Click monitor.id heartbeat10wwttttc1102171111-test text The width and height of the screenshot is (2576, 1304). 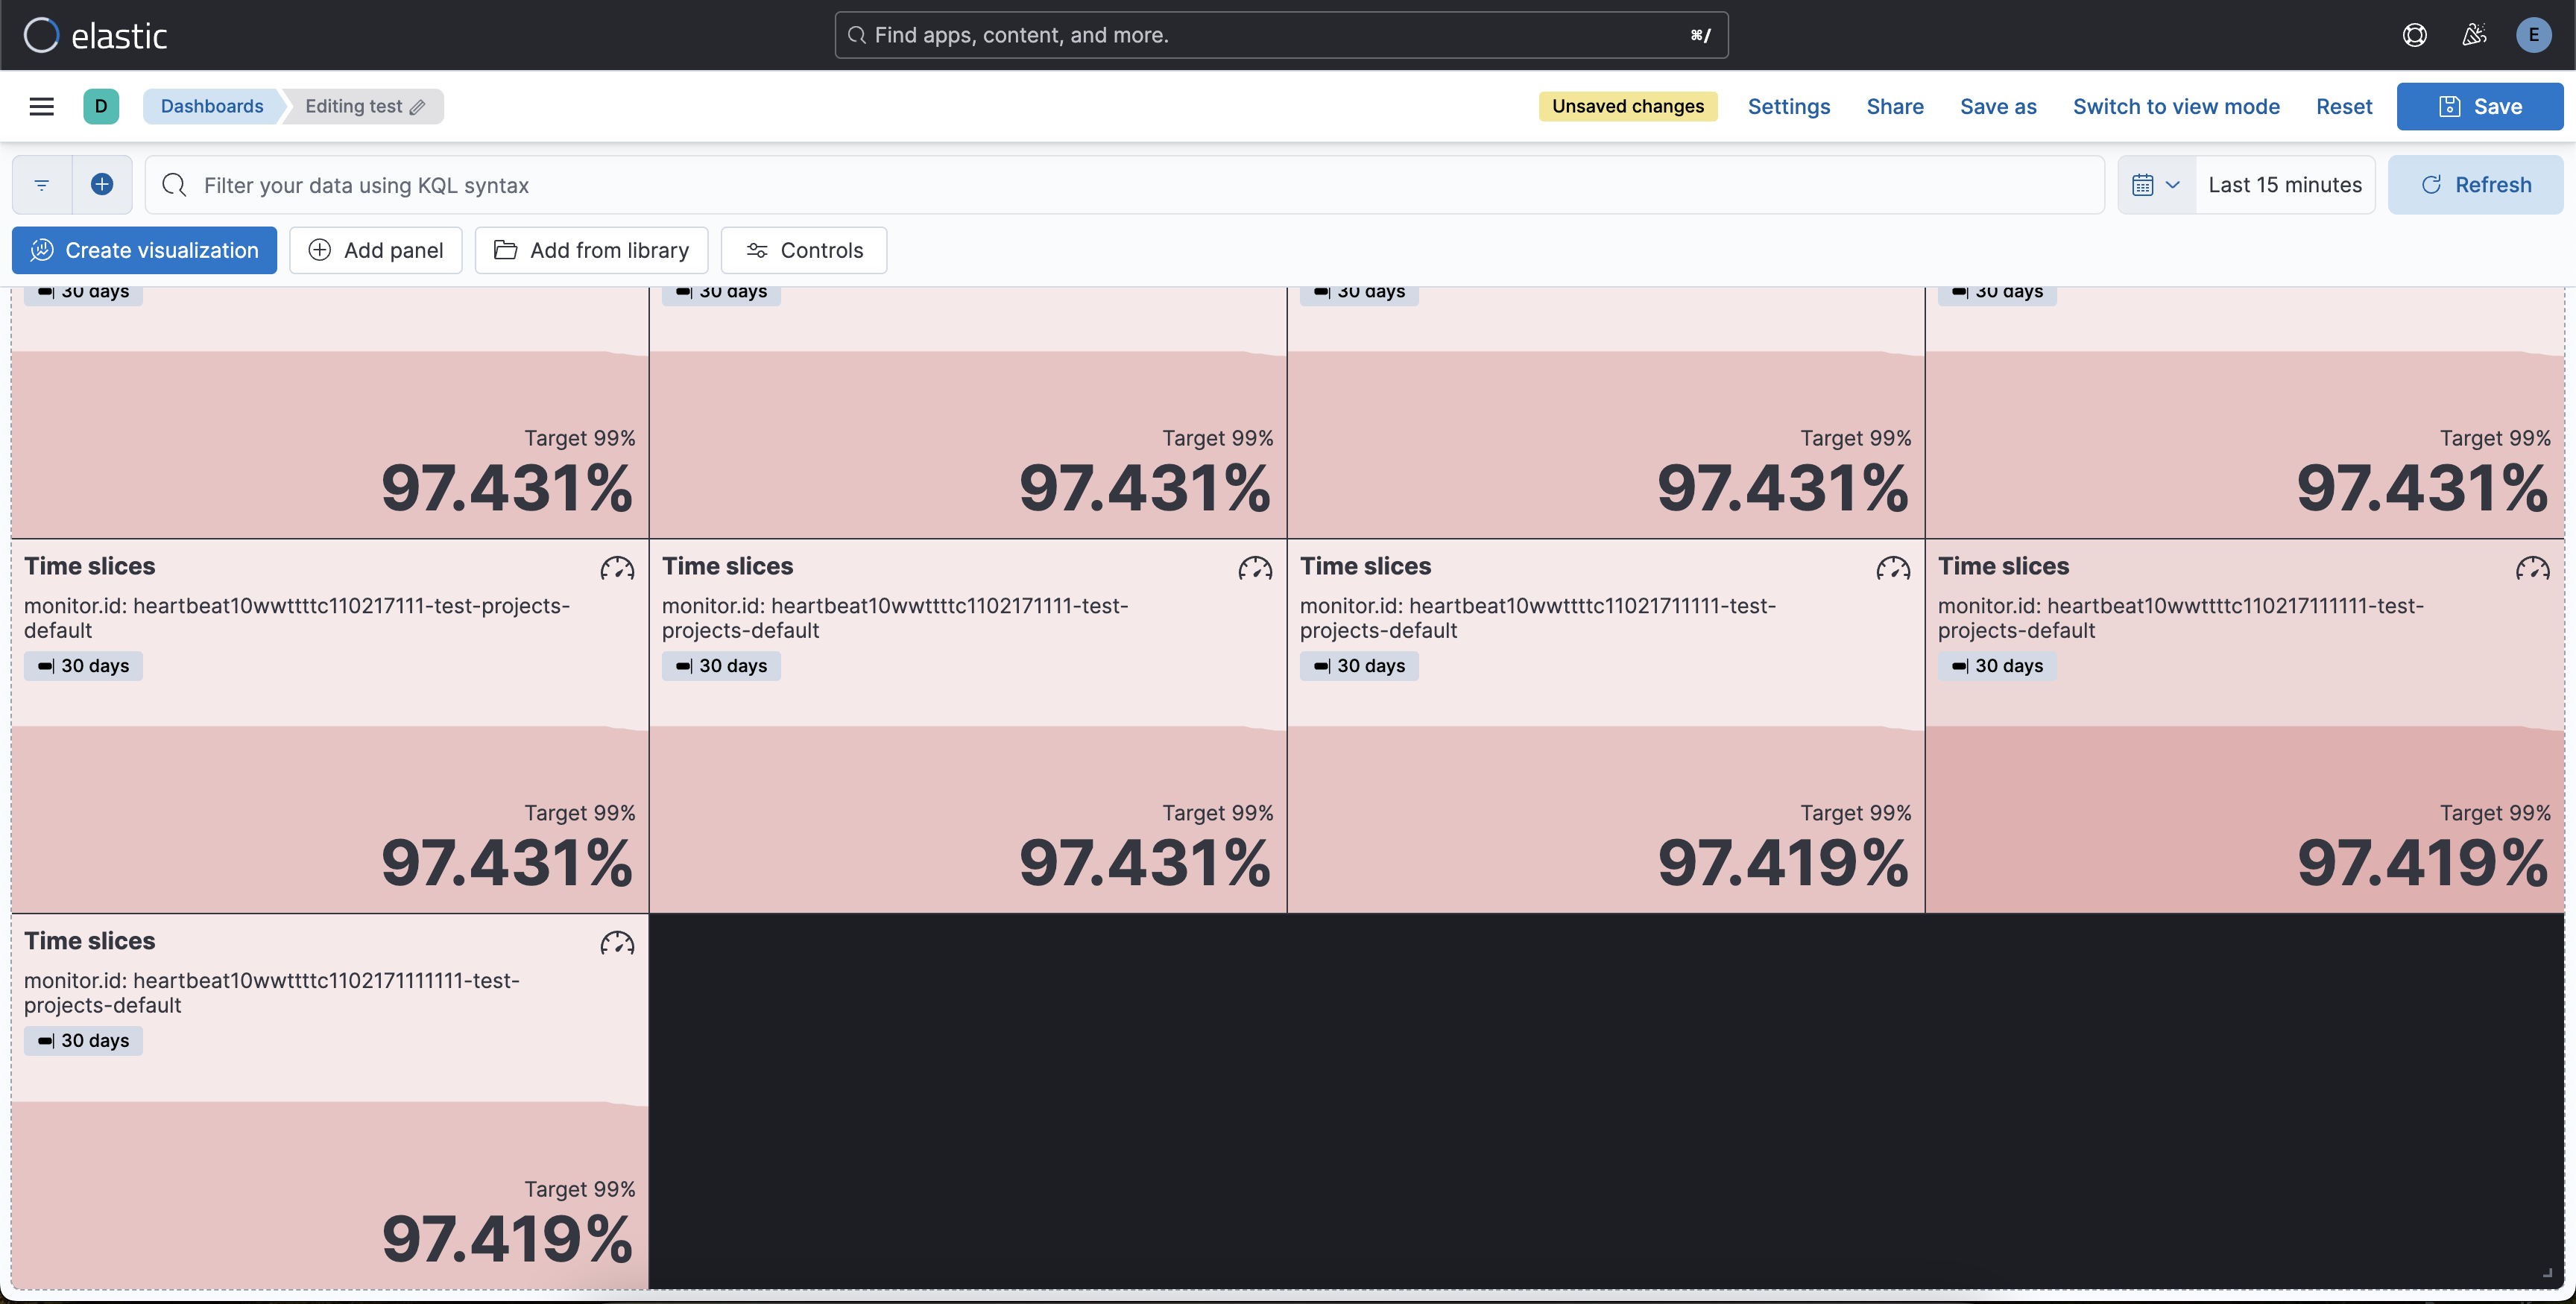click(895, 618)
